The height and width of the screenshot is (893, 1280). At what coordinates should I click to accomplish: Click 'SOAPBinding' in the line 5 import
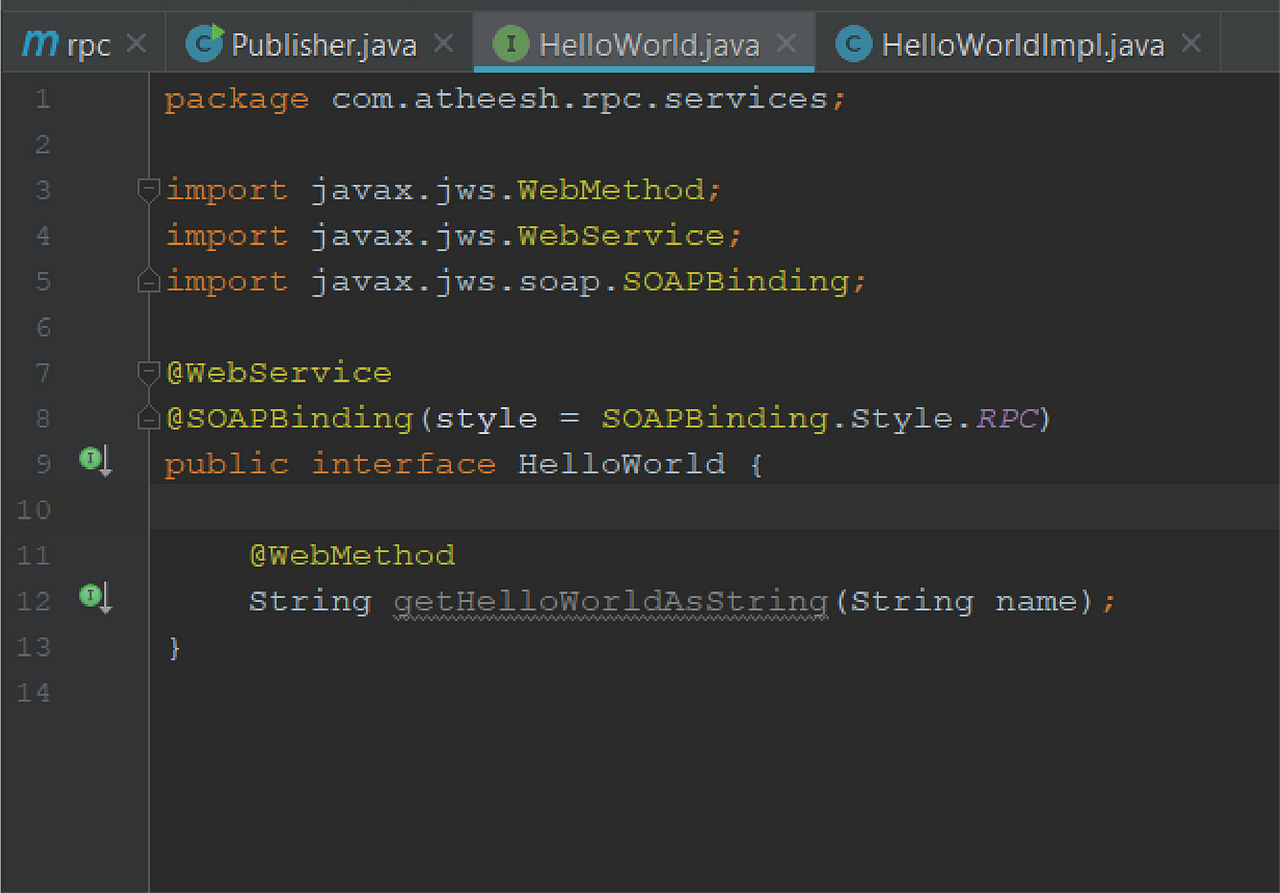tap(735, 282)
